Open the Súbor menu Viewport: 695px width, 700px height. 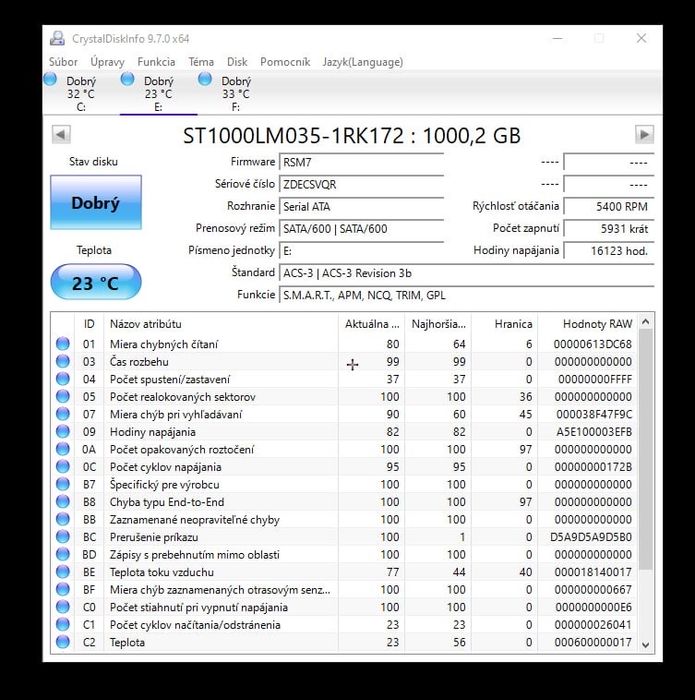63,62
